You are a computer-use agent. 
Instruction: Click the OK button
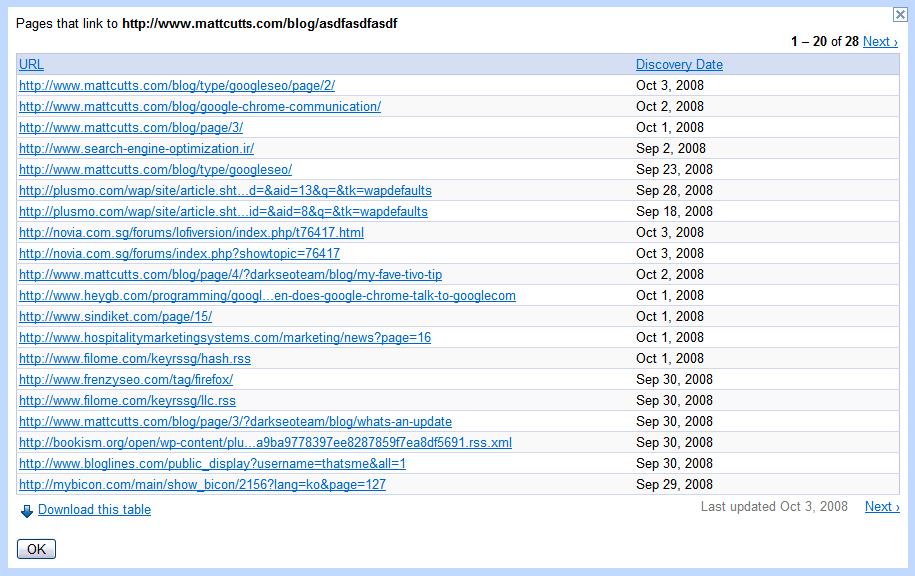point(36,549)
